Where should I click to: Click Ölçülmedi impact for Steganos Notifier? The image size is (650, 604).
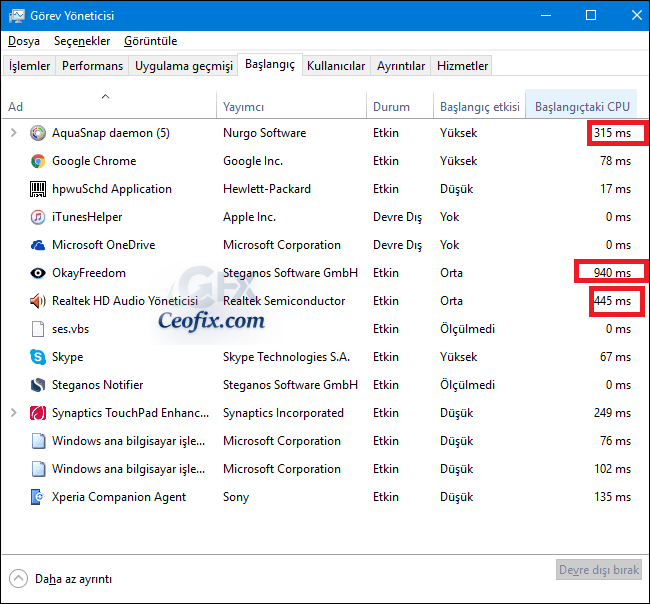(x=467, y=385)
